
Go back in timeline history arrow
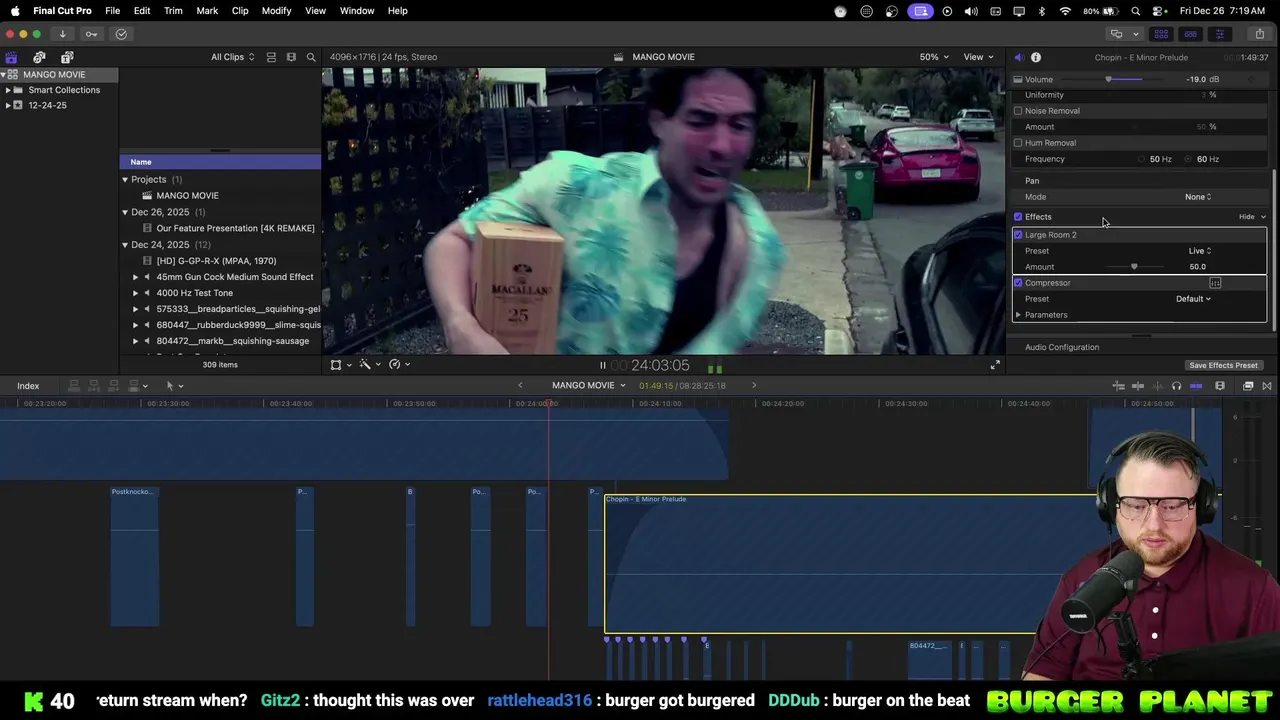tap(520, 386)
